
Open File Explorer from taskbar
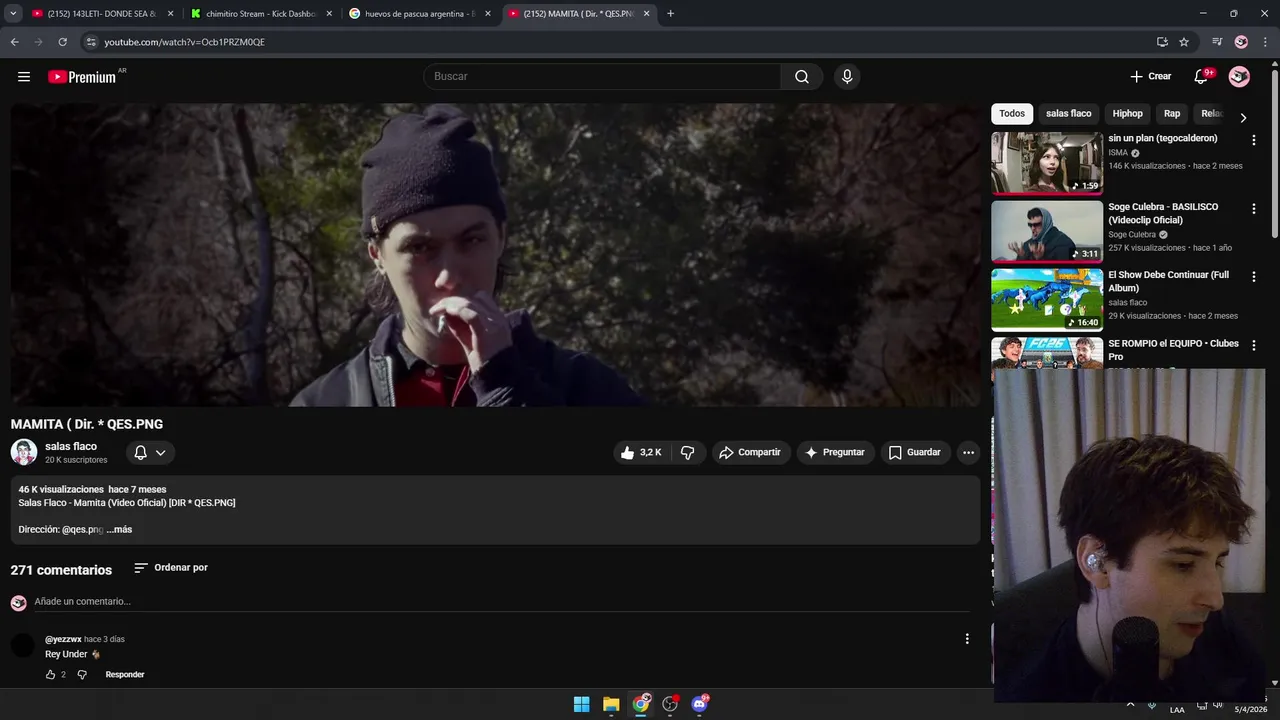pos(611,704)
